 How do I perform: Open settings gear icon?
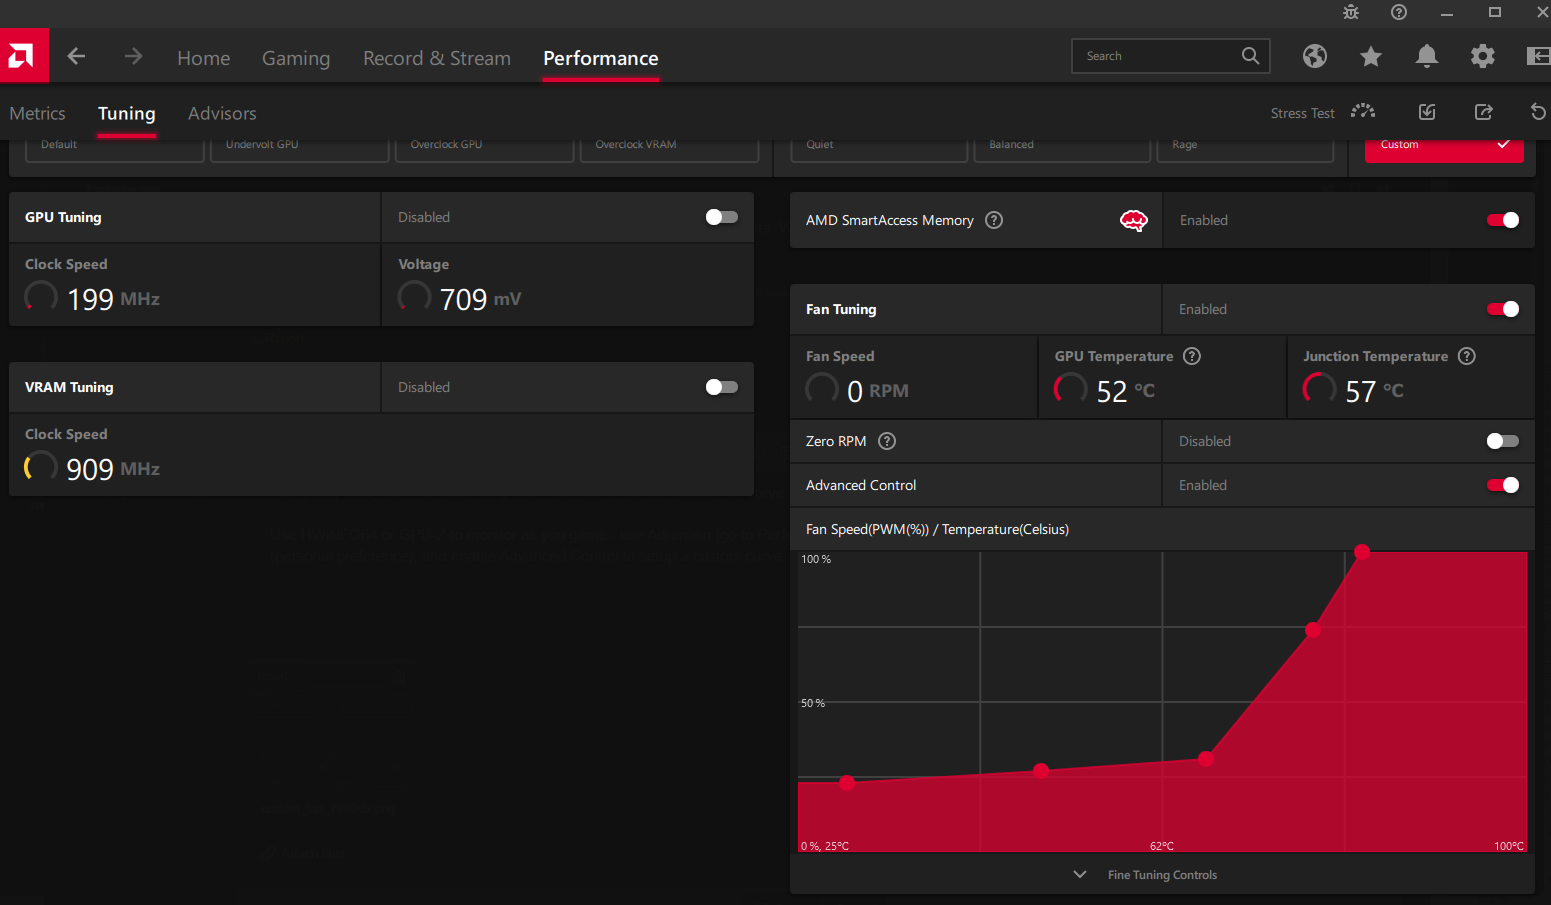click(1482, 57)
